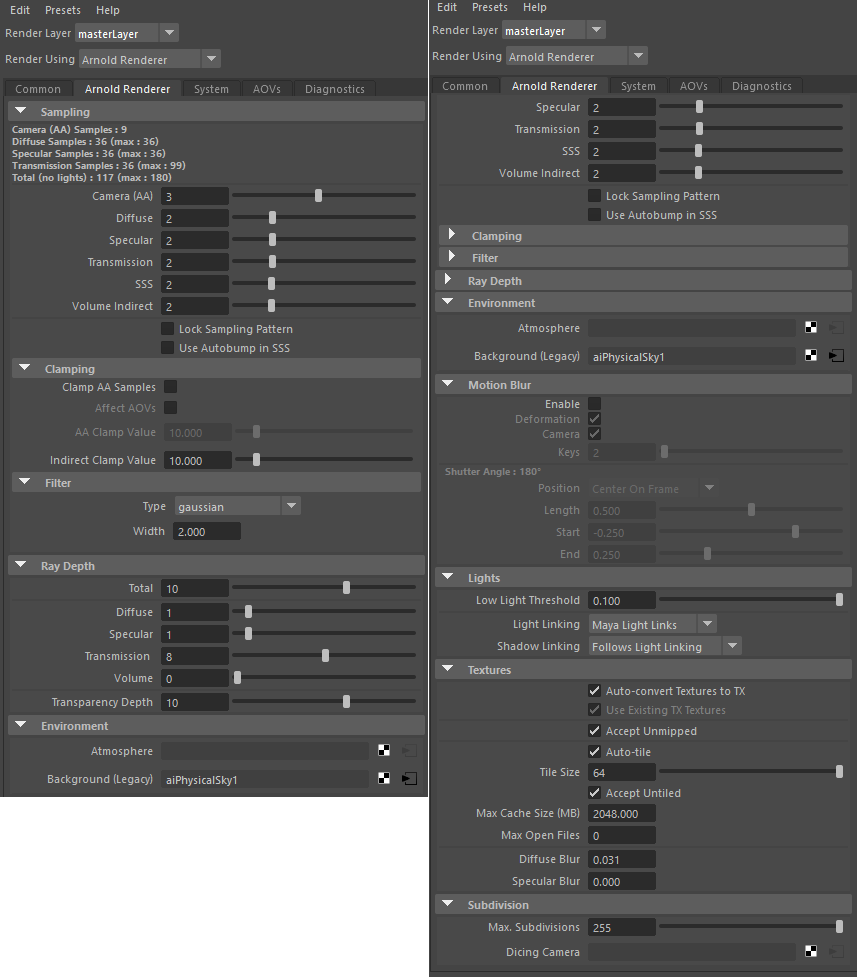
Task: Open the connection editor icon for aiPhysicalSky1 background
Action: [409, 778]
